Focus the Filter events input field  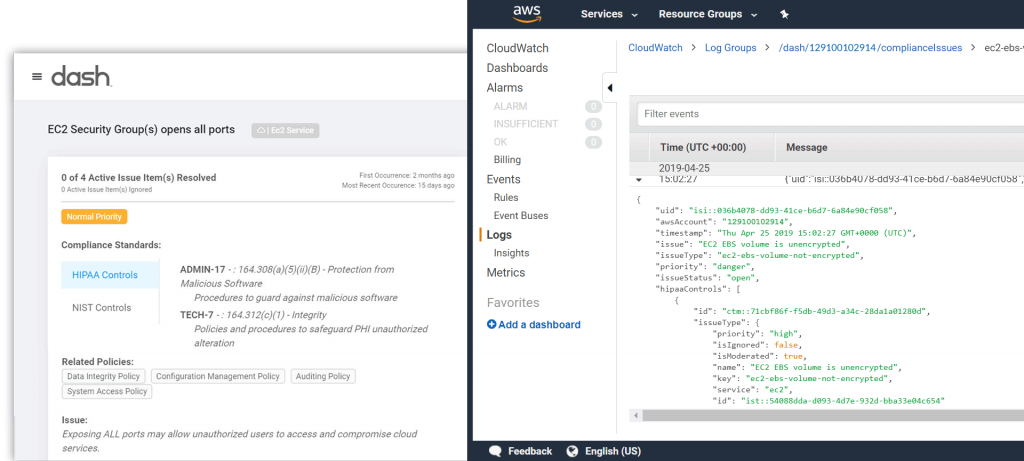coord(830,114)
